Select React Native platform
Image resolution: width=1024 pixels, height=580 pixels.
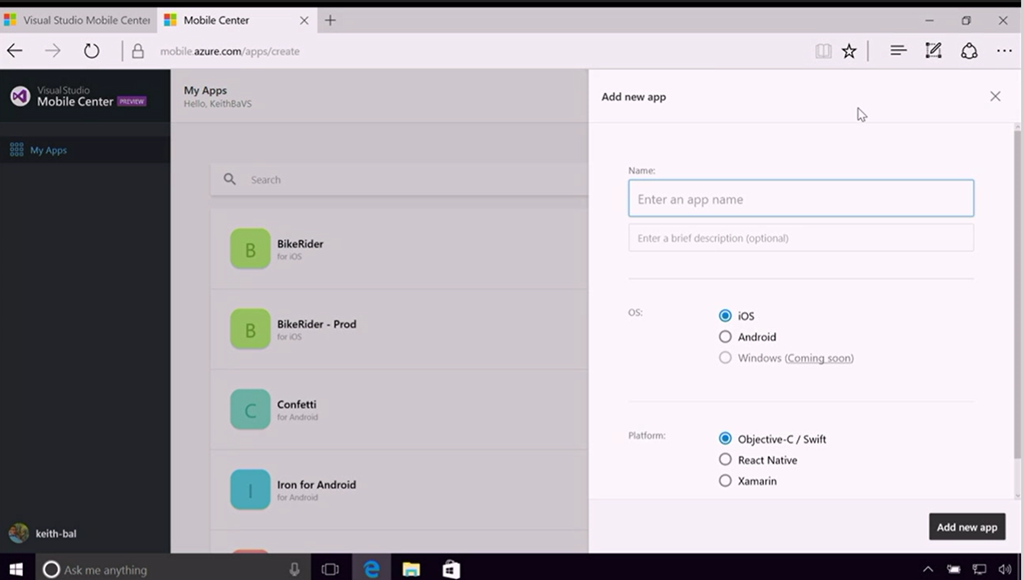(726, 460)
